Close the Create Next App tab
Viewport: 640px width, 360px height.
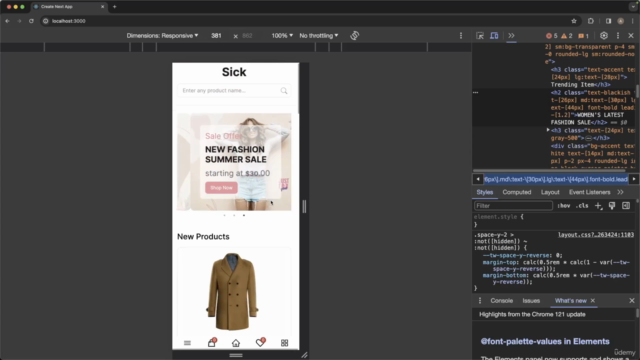[102, 7]
